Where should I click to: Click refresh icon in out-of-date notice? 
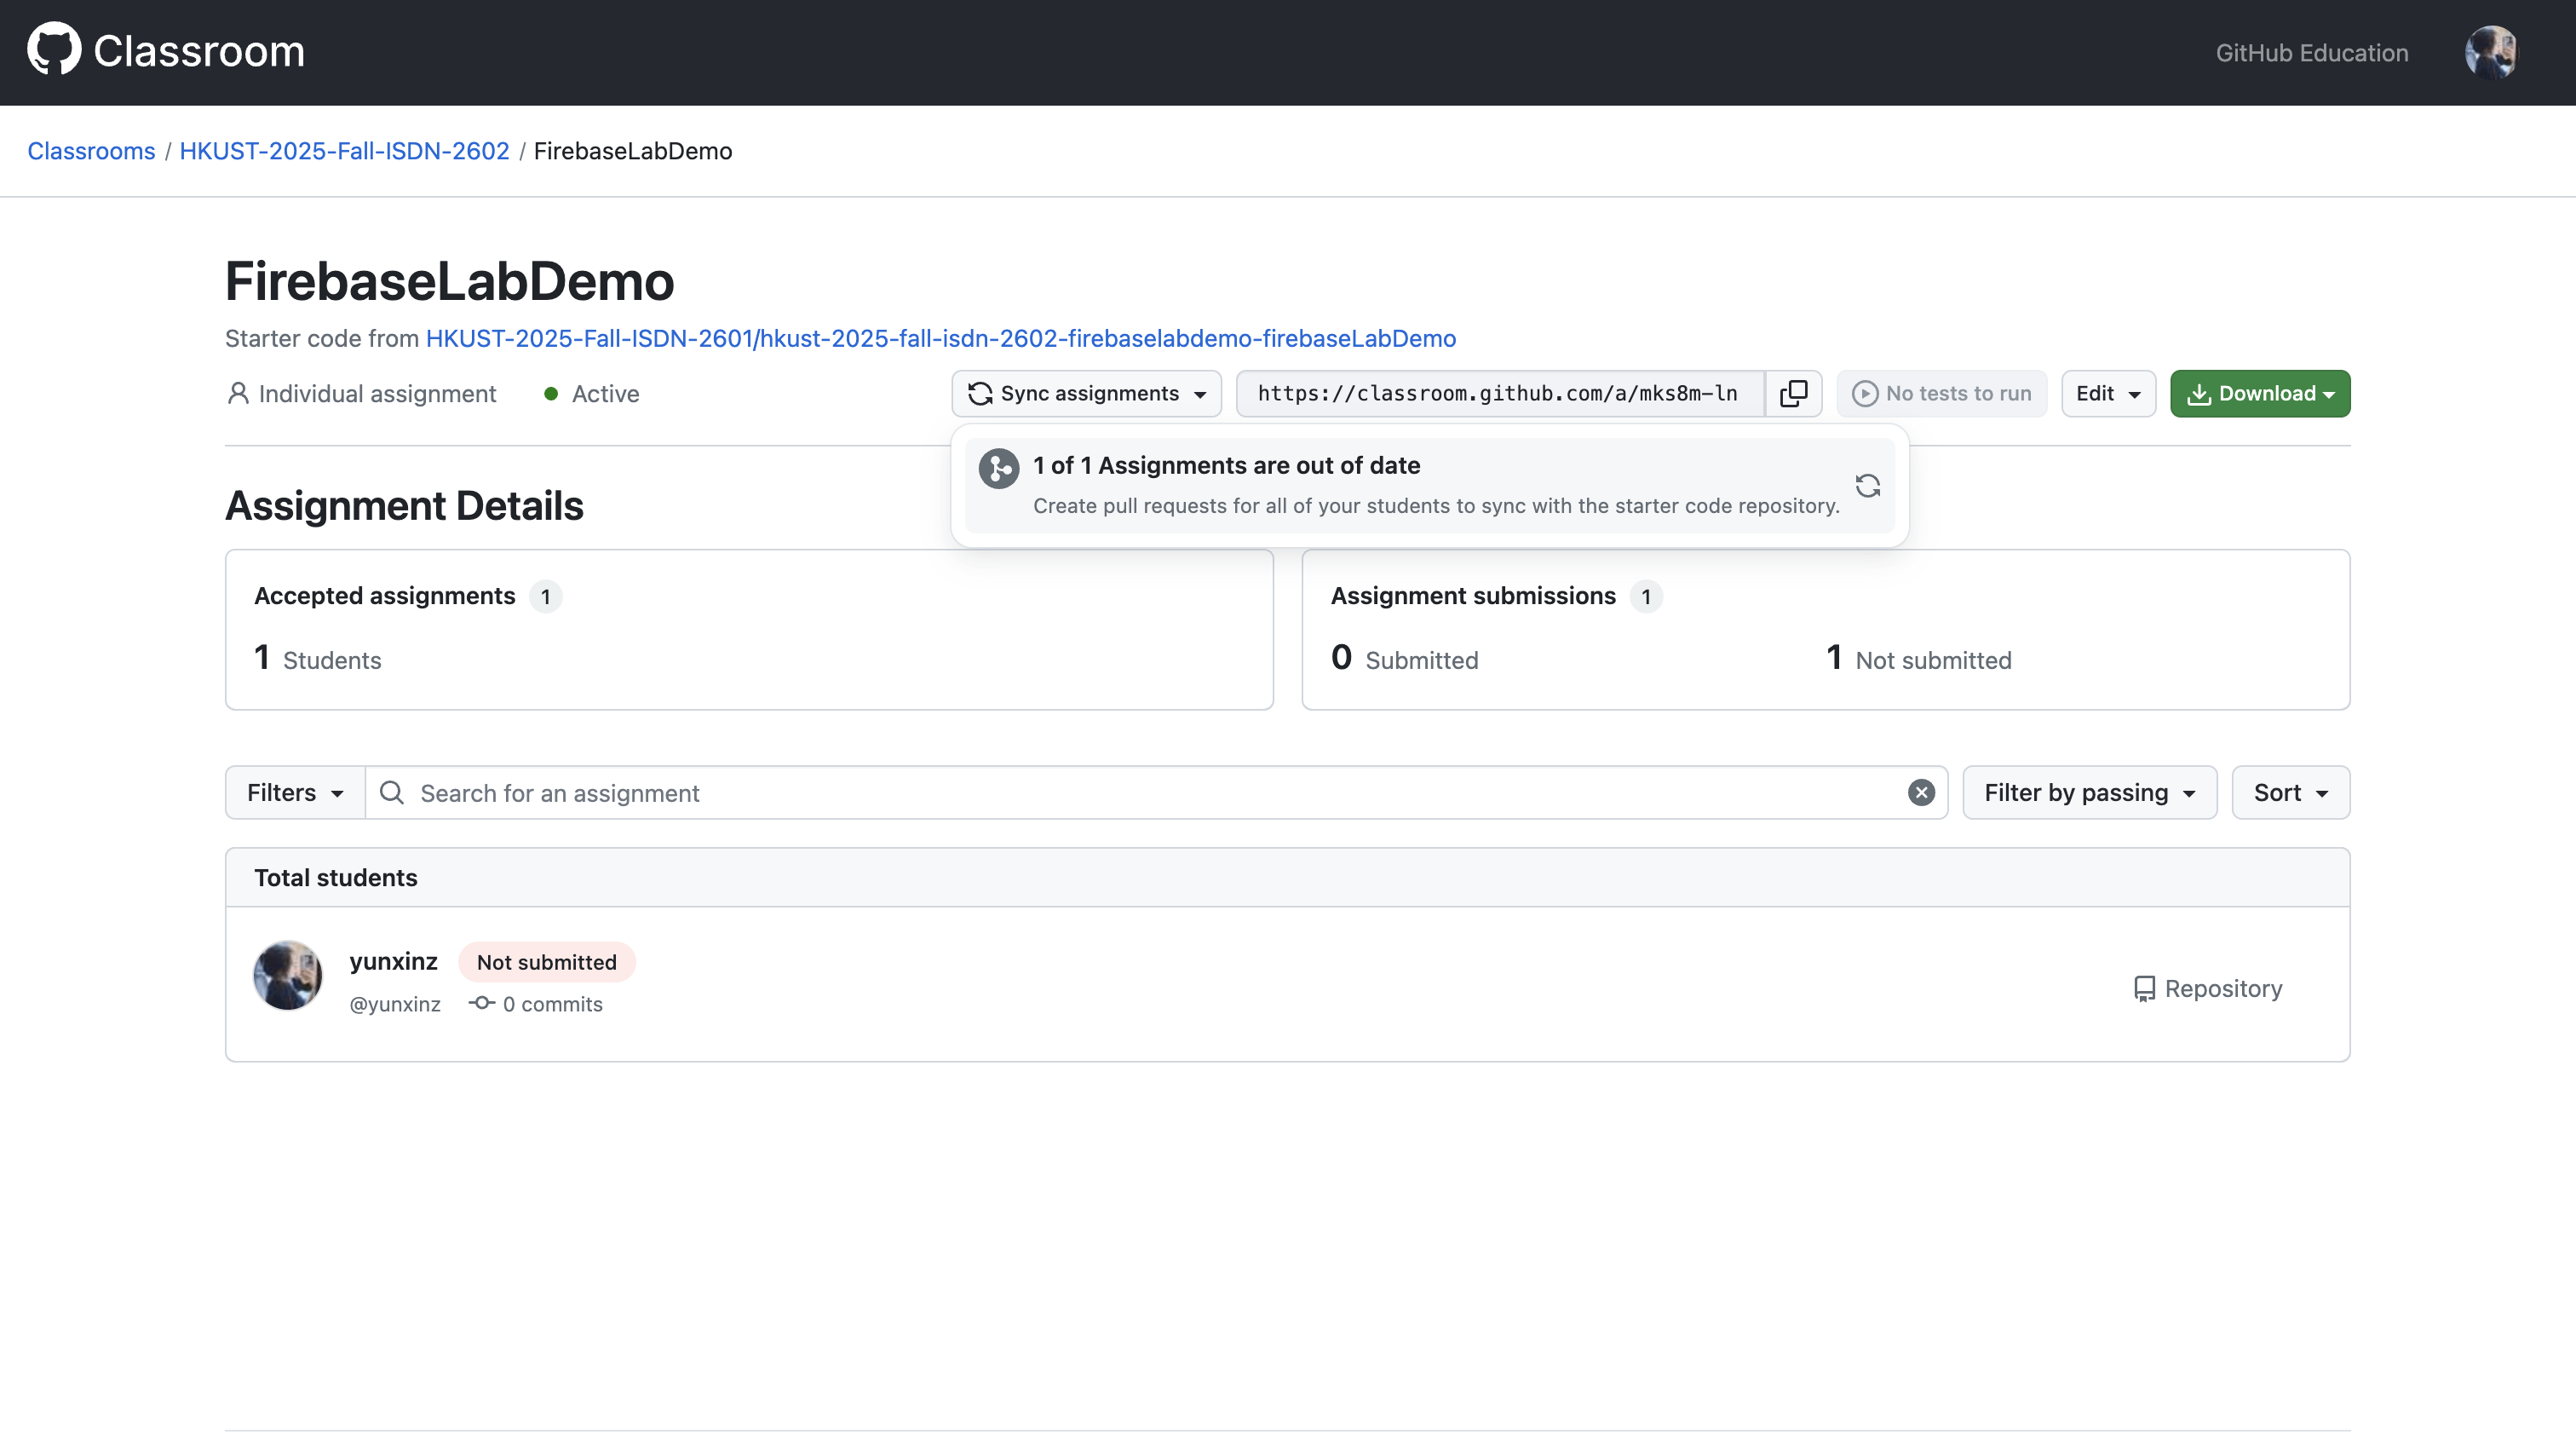pos(1867,486)
